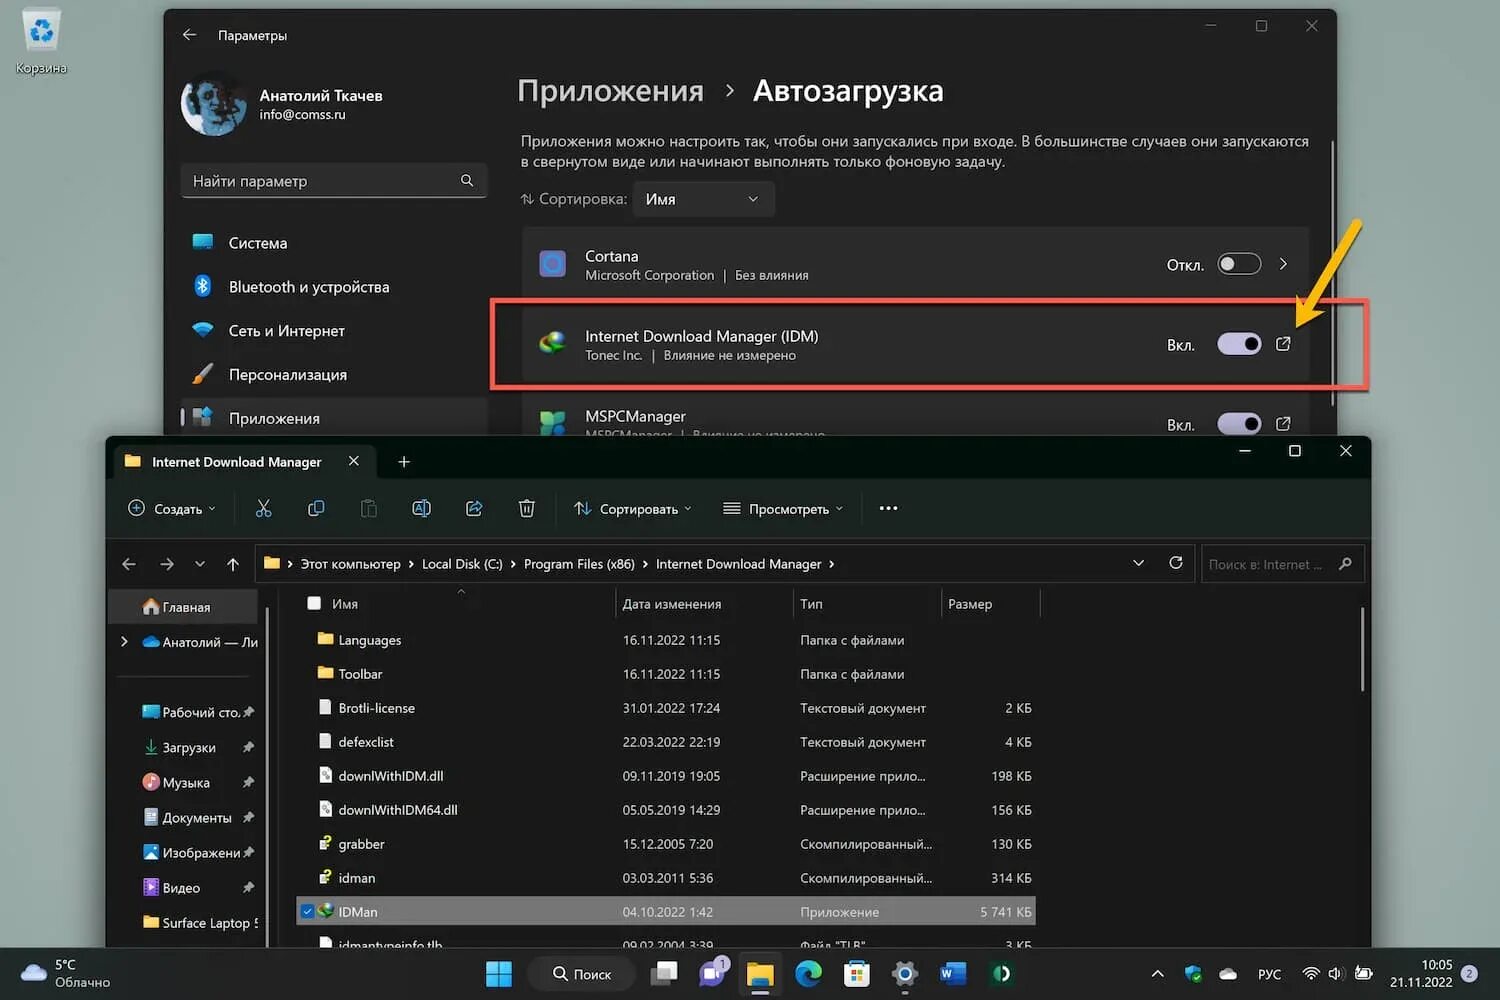1500x1000 pixels.
Task: Click the РУС language indicator in the tray
Action: click(x=1269, y=974)
